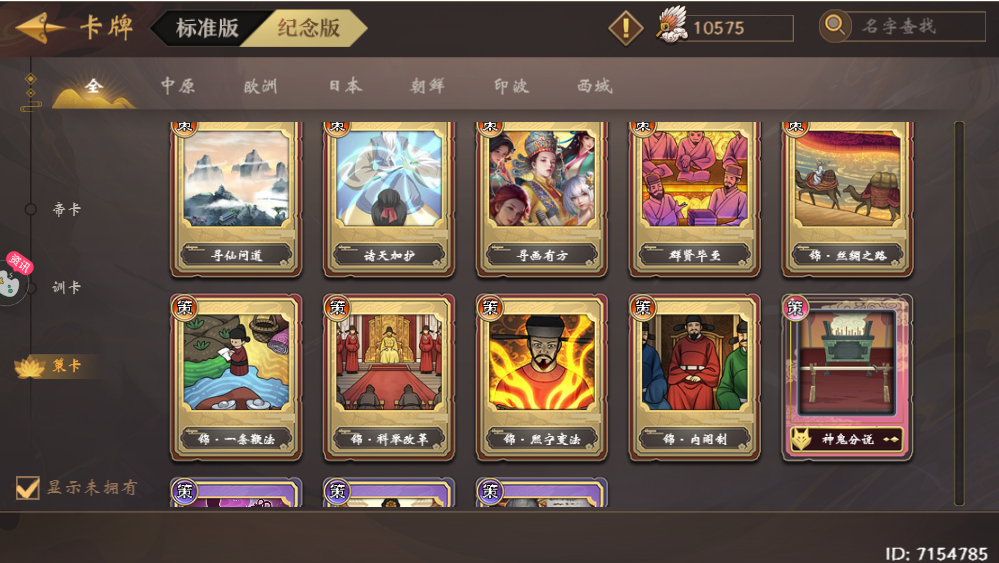Filter cards by 日本 tab
This screenshot has width=999, height=563.
click(345, 85)
